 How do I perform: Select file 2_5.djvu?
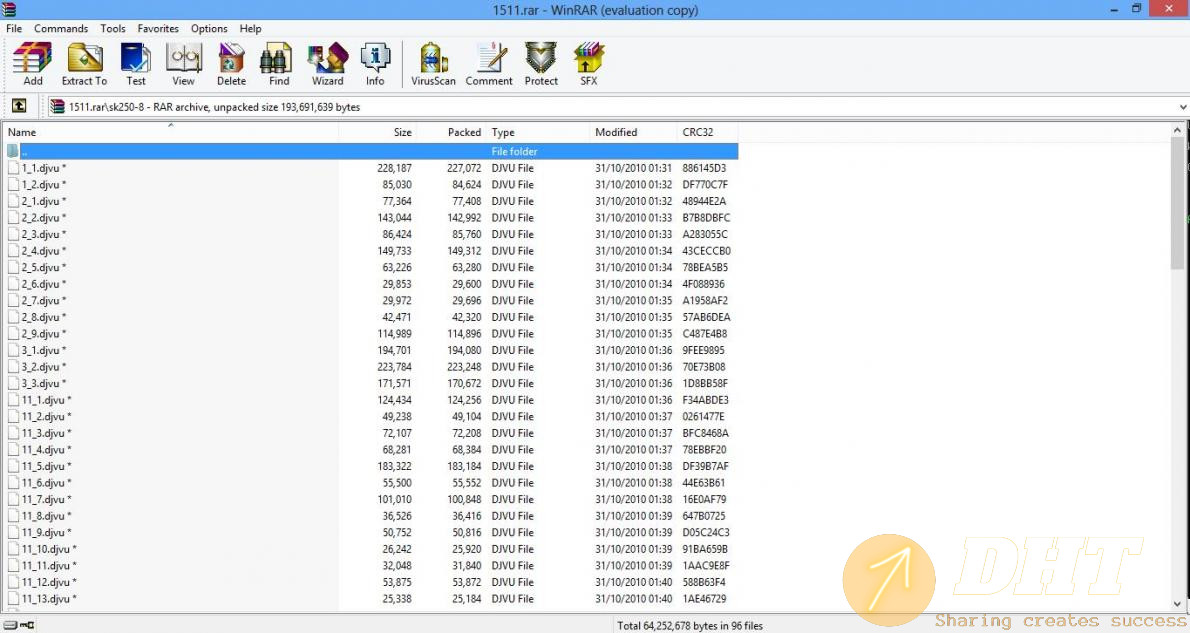pos(43,267)
